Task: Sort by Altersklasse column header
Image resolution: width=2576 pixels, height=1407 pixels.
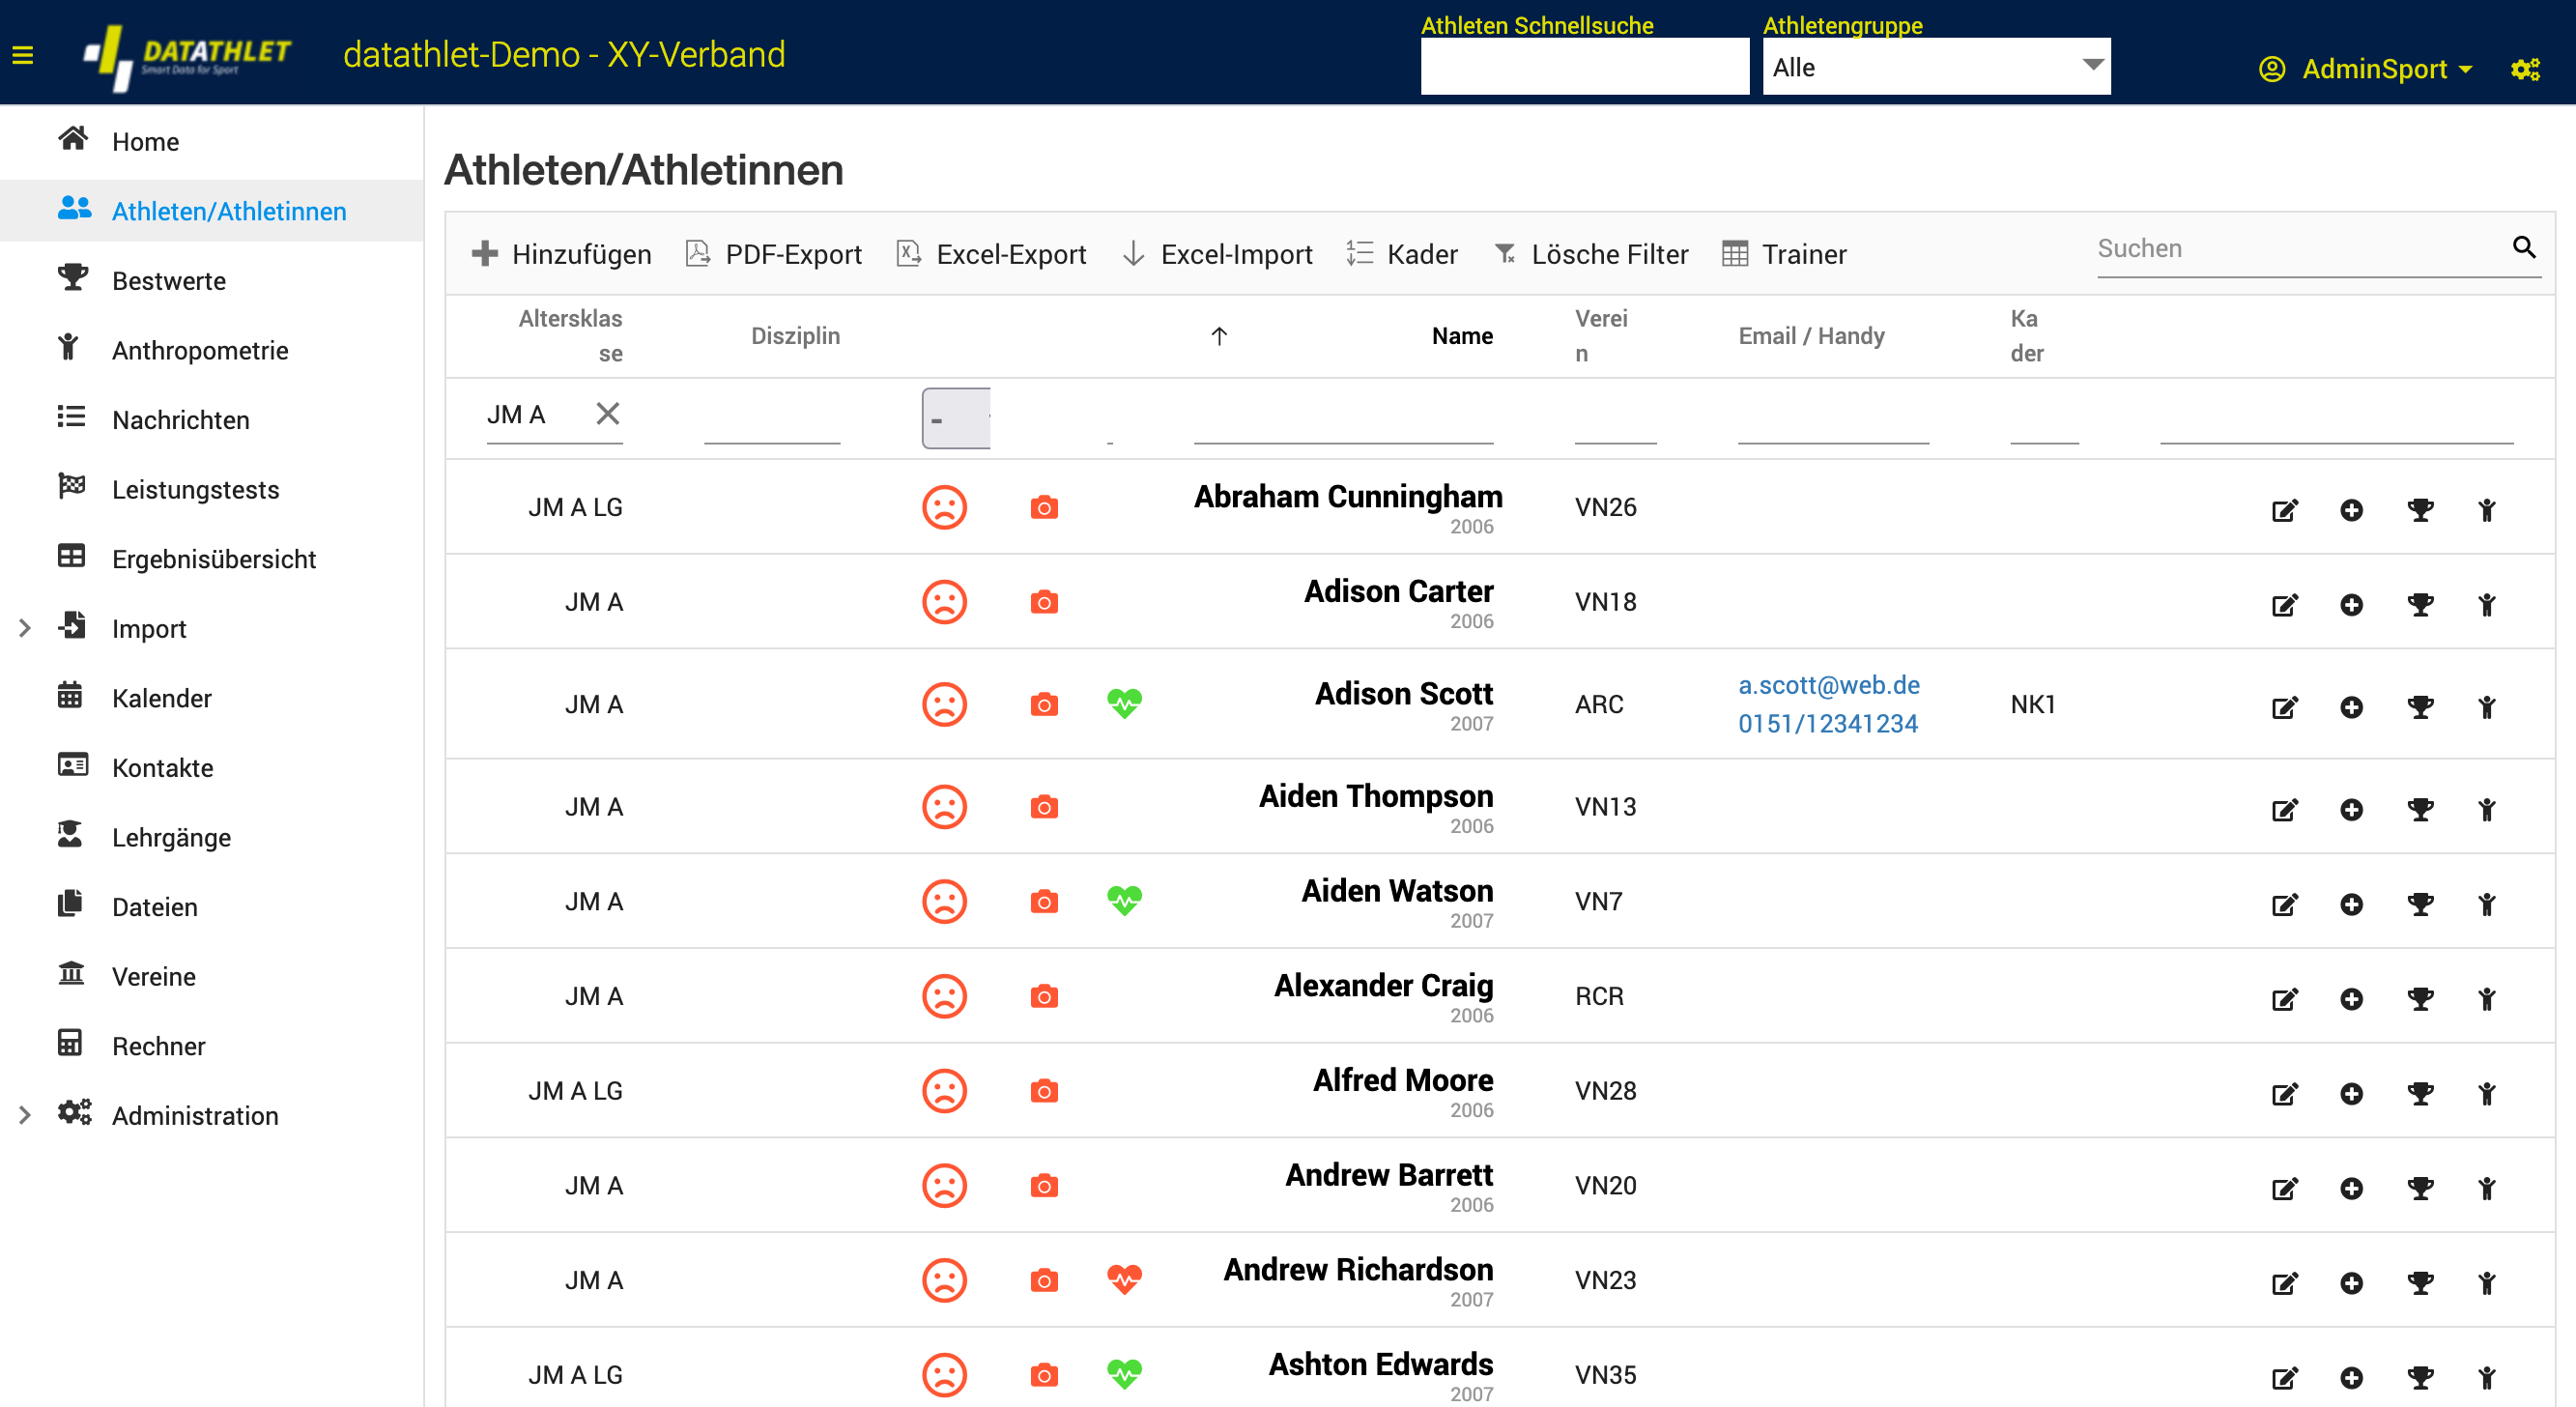Action: [x=570, y=336]
